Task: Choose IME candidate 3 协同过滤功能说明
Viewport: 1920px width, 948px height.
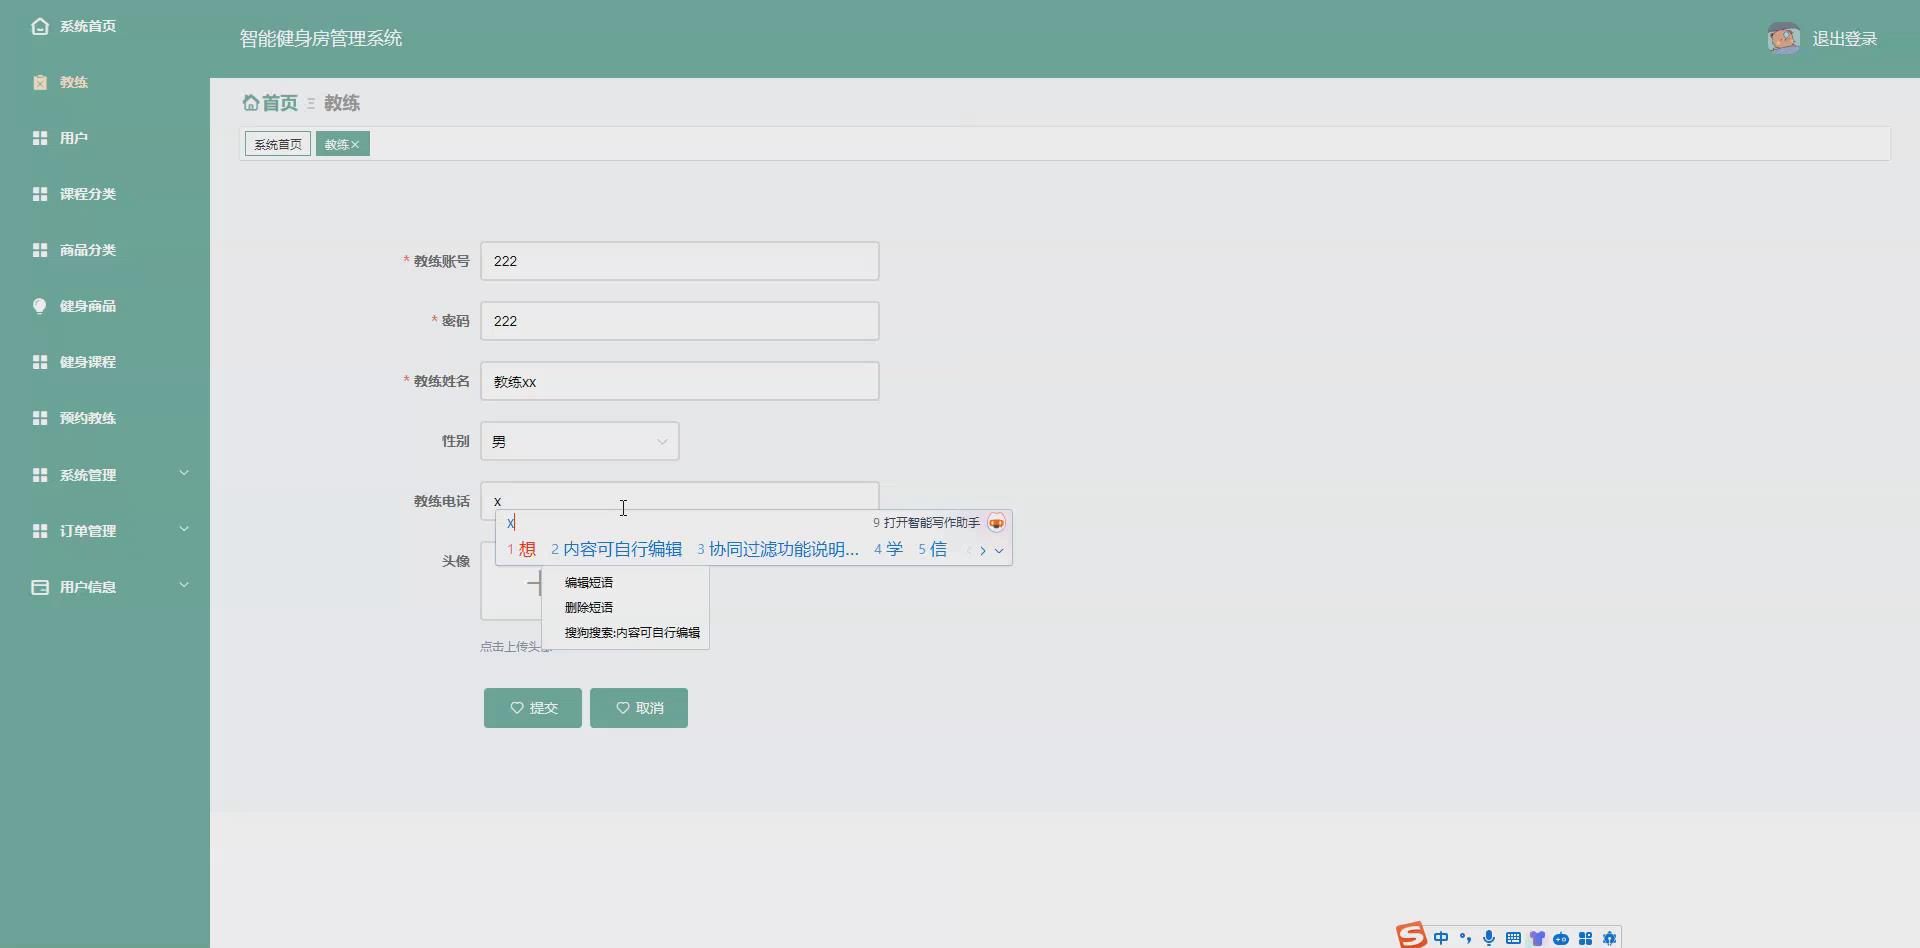Action: (778, 549)
